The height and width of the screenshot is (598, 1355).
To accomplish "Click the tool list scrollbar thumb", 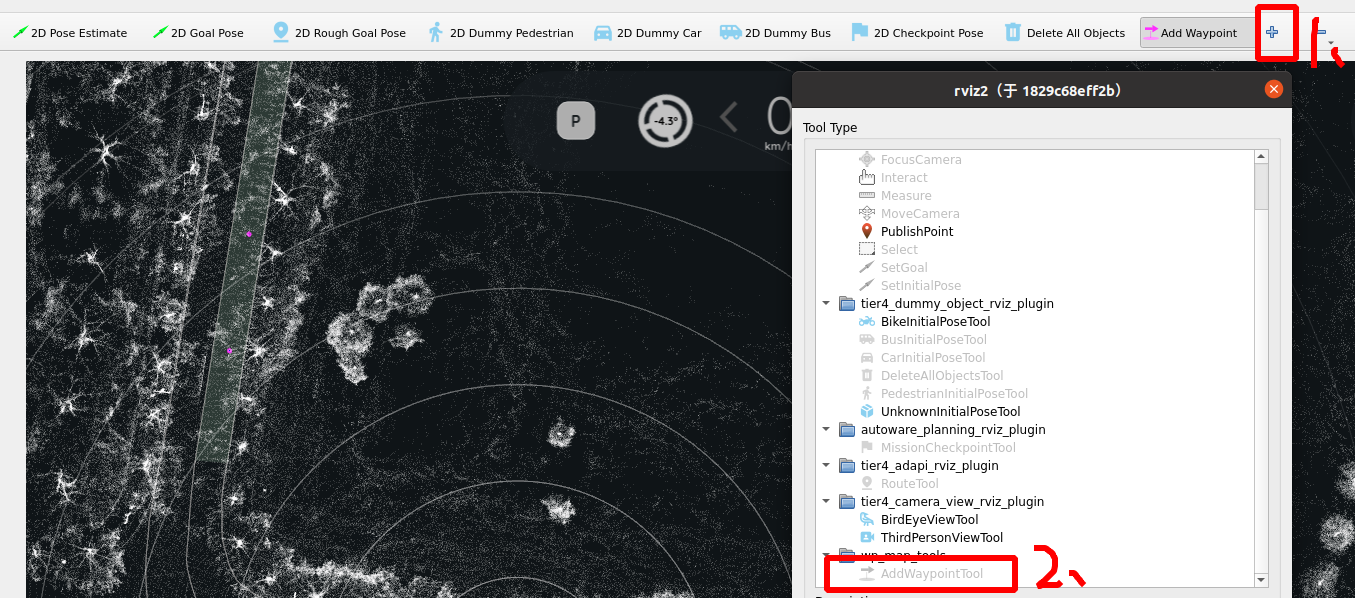I will click(x=1261, y=187).
